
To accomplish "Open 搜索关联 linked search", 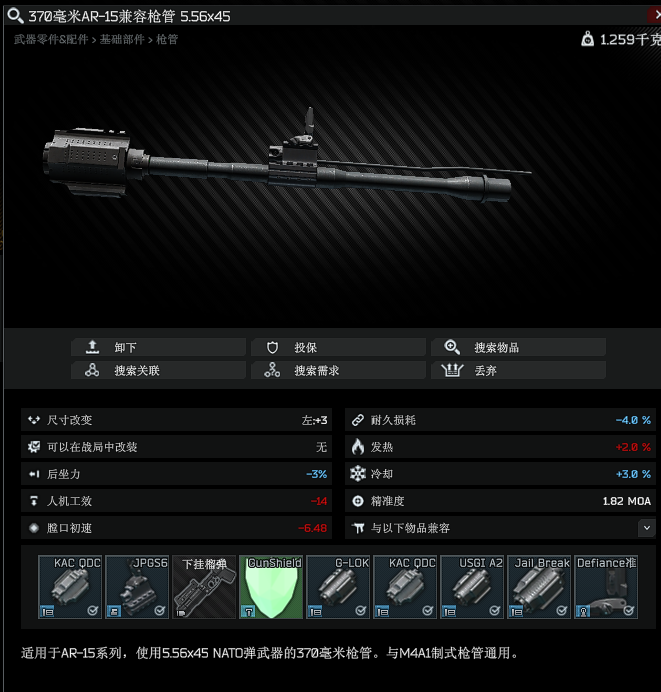I will tap(158, 370).
